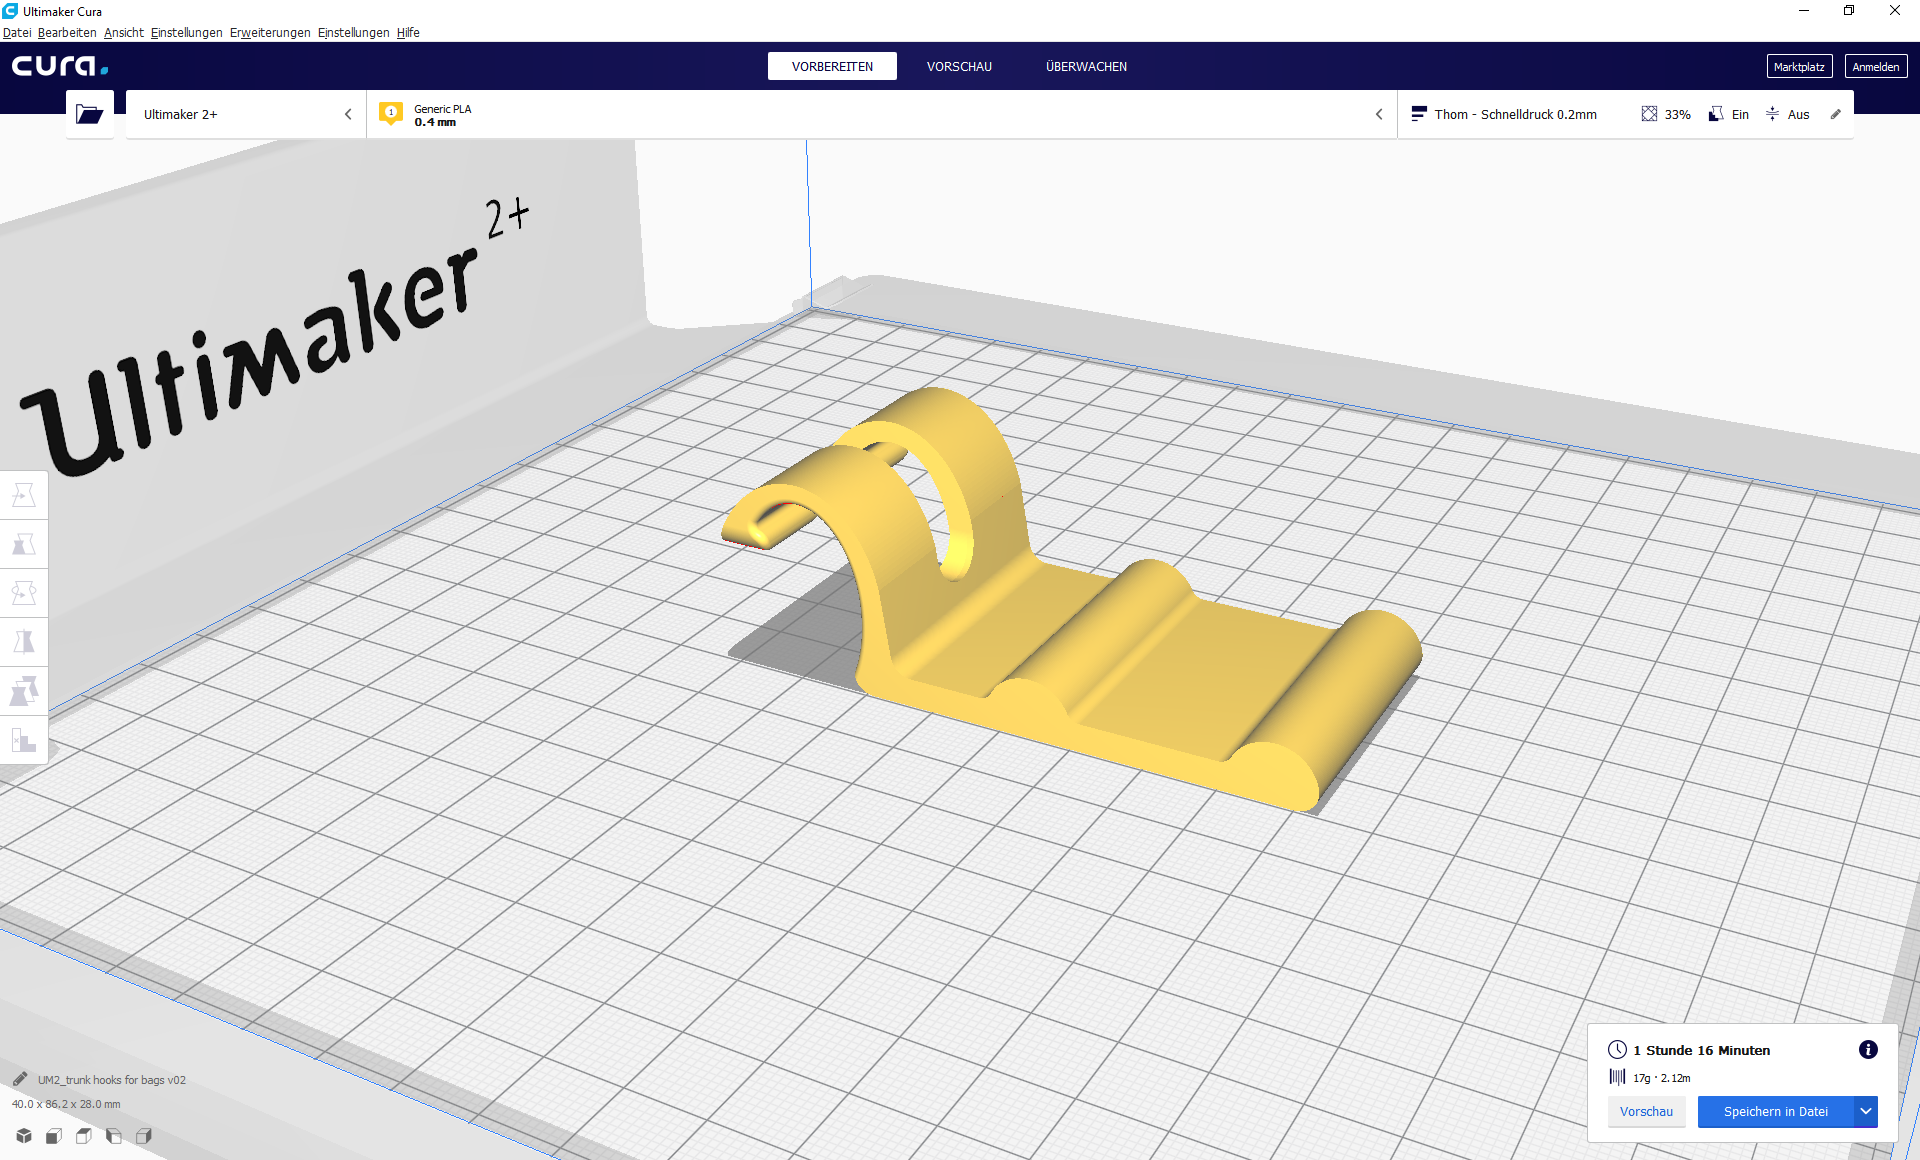This screenshot has width=1920, height=1160.
Task: Open Per Model Settings tool
Action: point(24,691)
